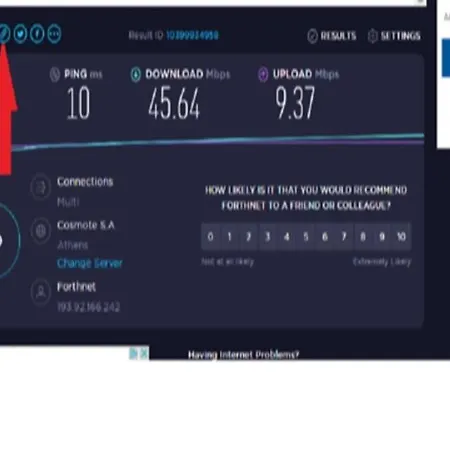Close the ad with X icon
Image resolution: width=450 pixels, height=450 pixels.
[144, 353]
